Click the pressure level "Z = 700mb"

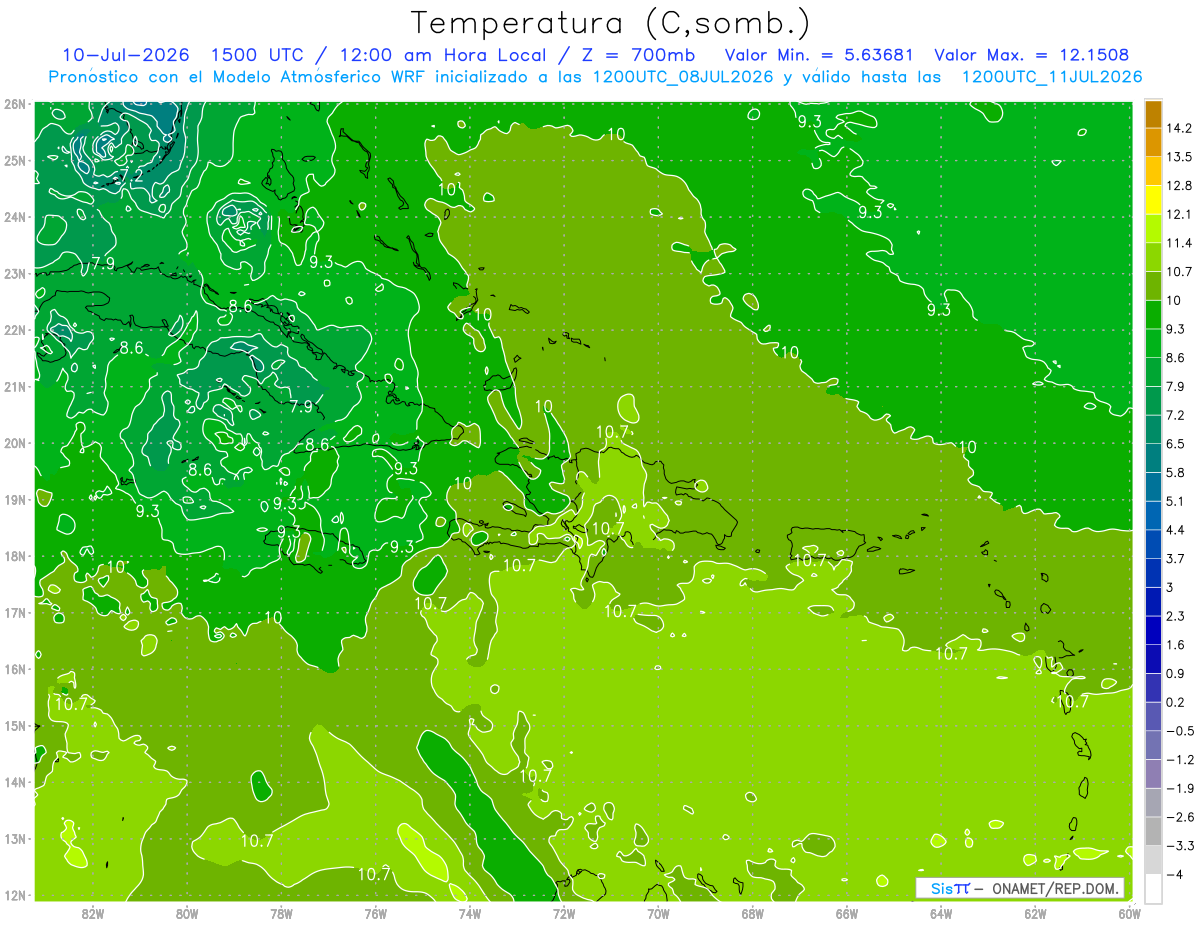[637, 55]
